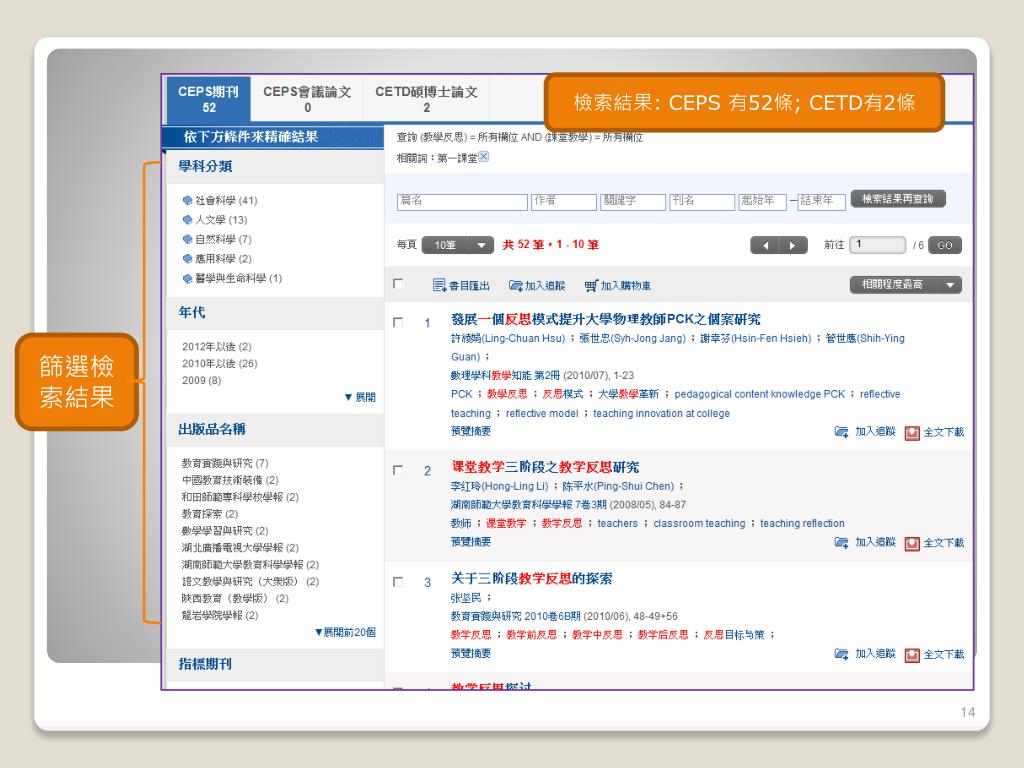Open article 發展一個反思模式提升大學物理教師PCK之個案研究
Screen dimensions: 1024x768
(606, 319)
